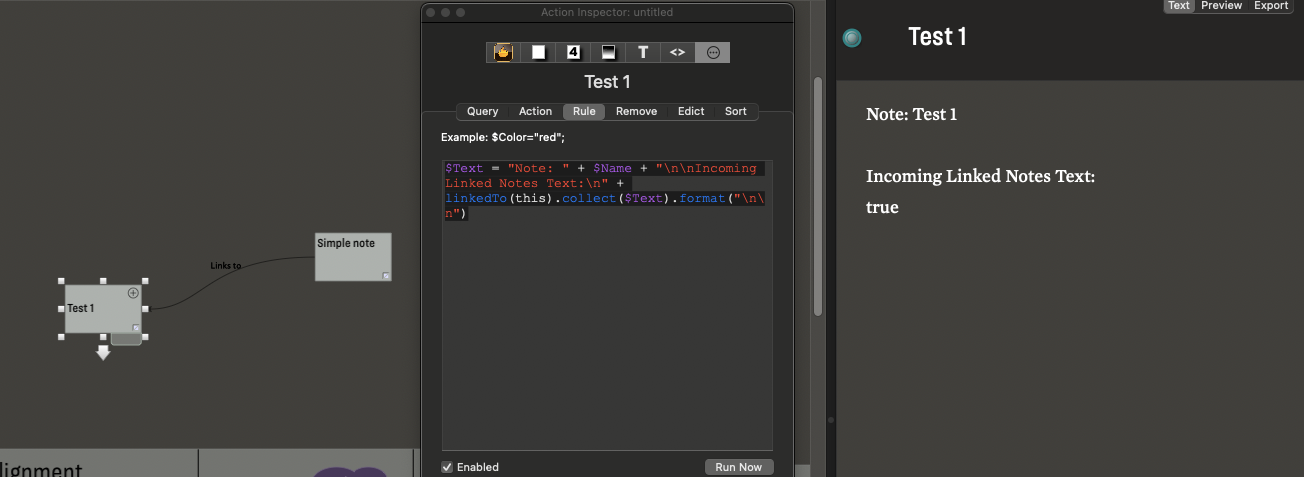This screenshot has width=1304, height=477.
Task: Click the plus badge on Test 1 note
Action: click(x=133, y=293)
